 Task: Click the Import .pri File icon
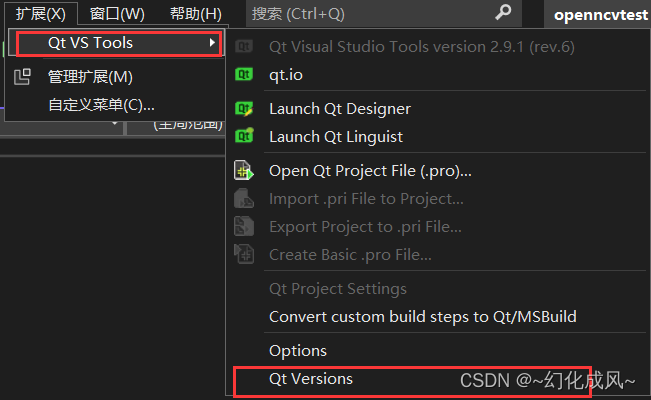(x=243, y=199)
